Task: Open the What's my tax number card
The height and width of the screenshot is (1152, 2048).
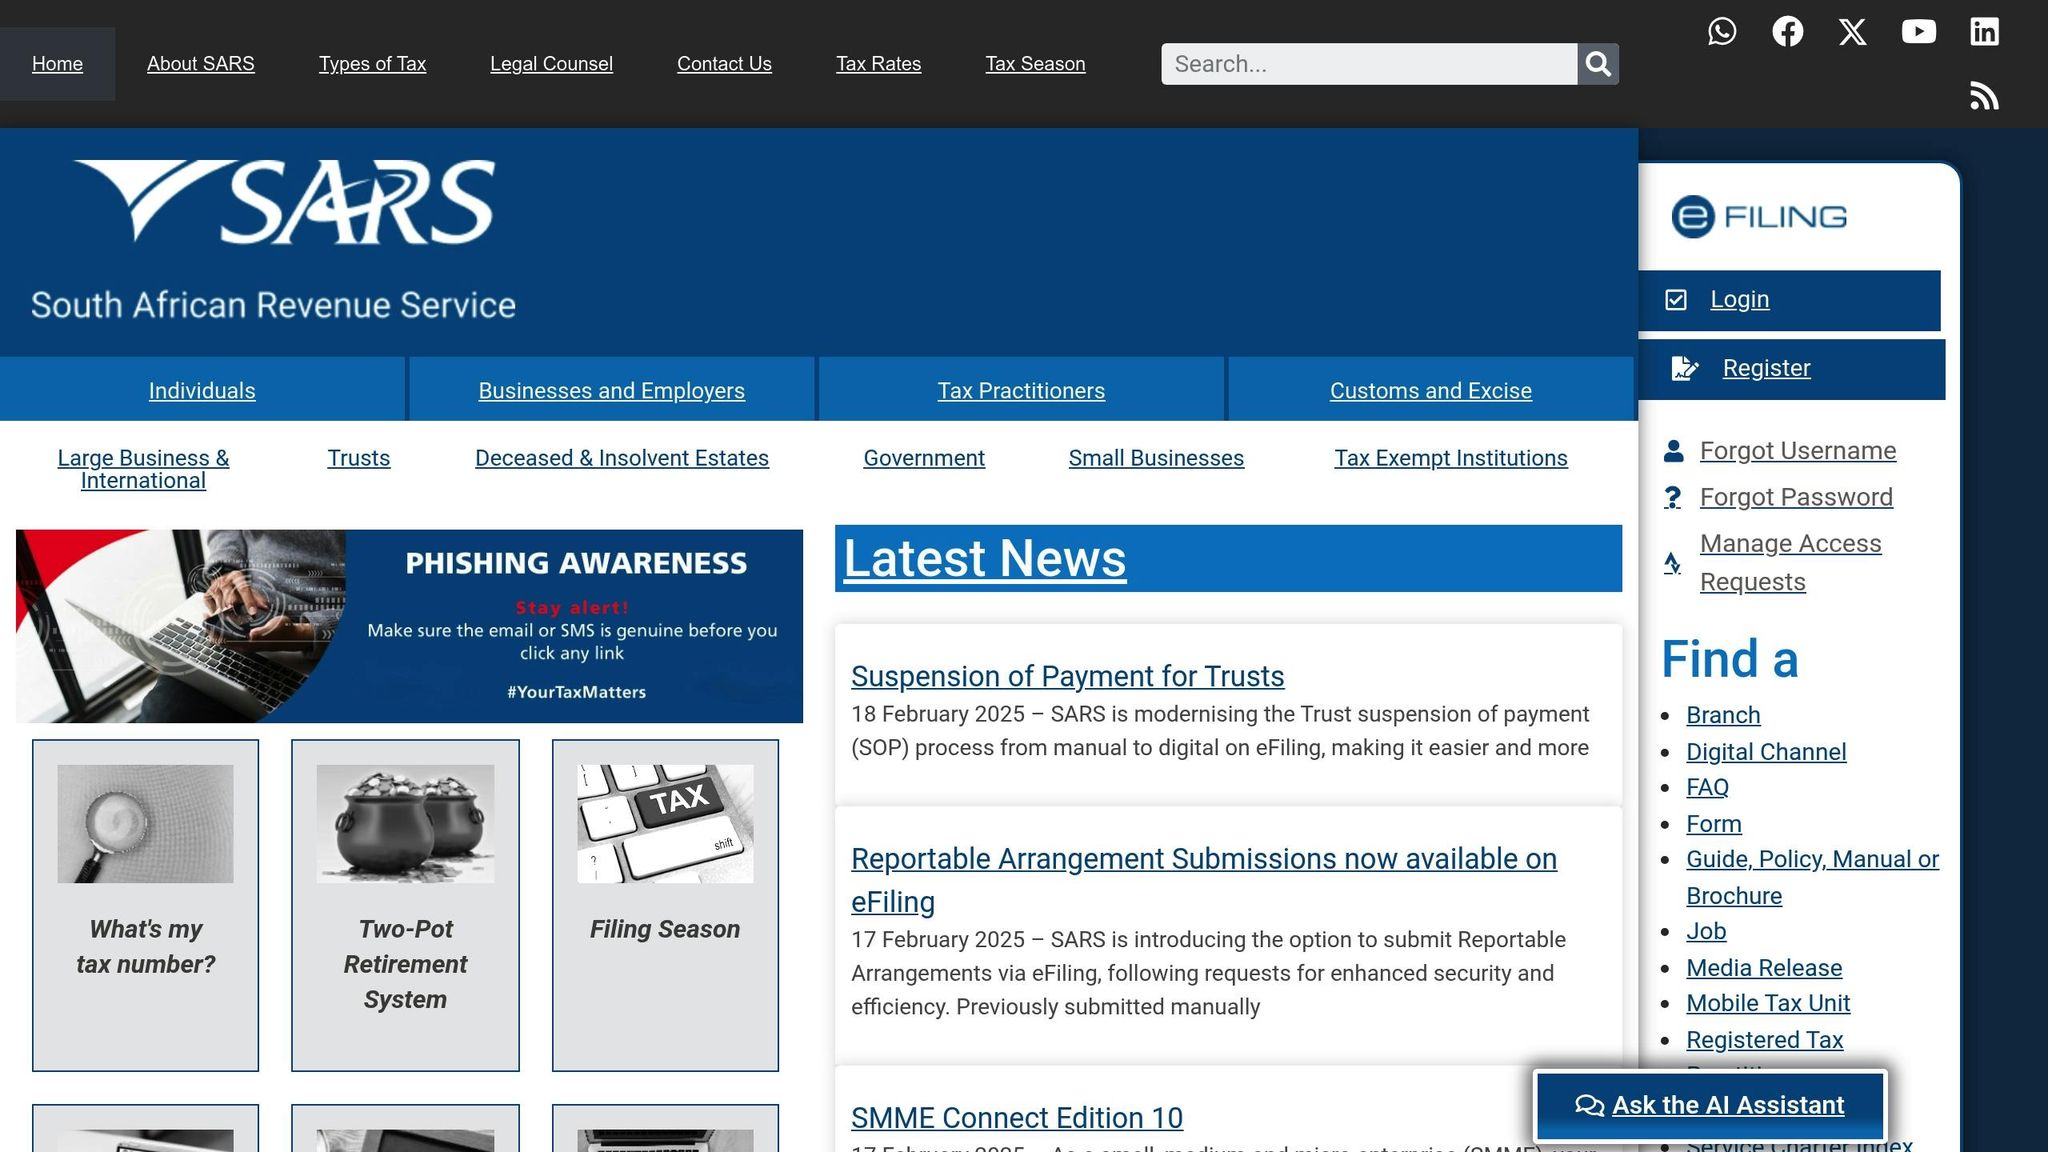Action: [145, 905]
